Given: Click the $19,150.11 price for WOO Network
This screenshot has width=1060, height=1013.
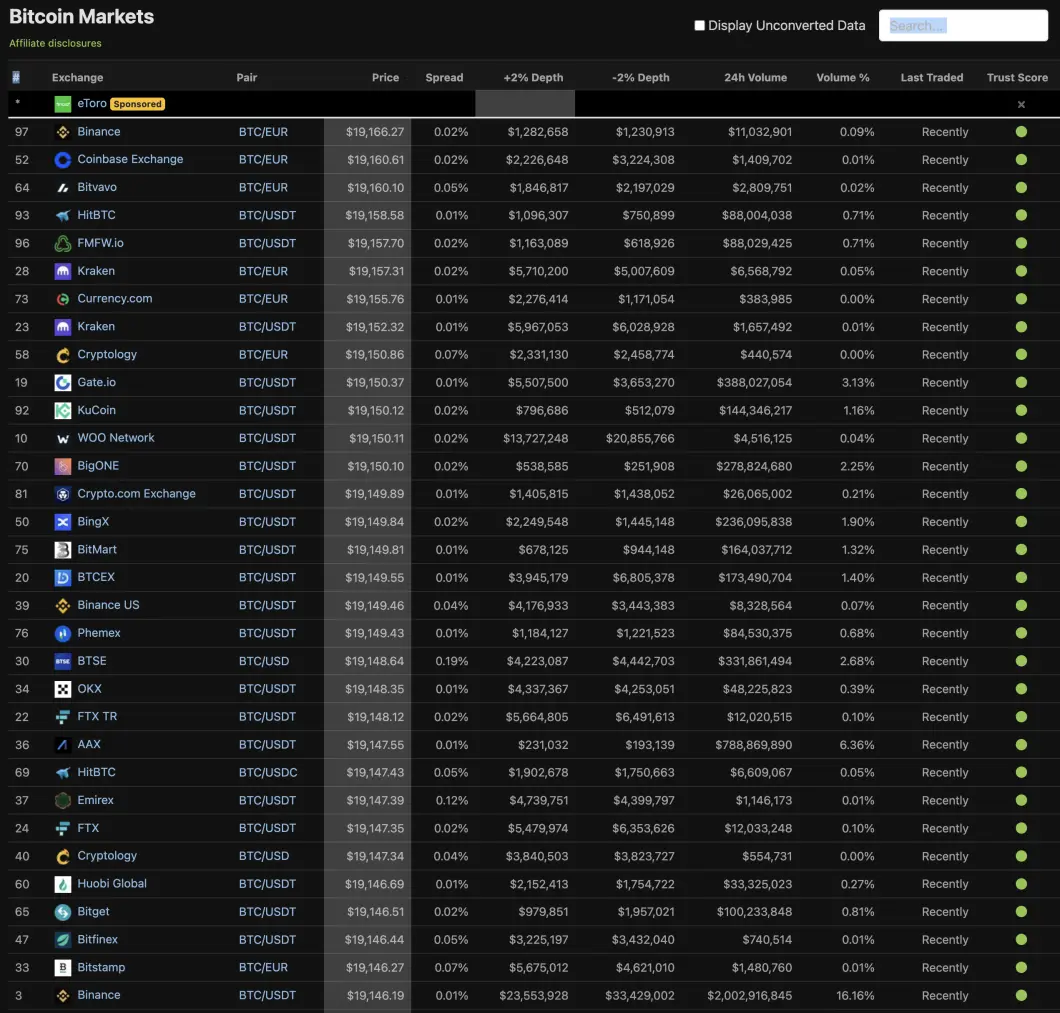Looking at the screenshot, I should click(x=377, y=439).
